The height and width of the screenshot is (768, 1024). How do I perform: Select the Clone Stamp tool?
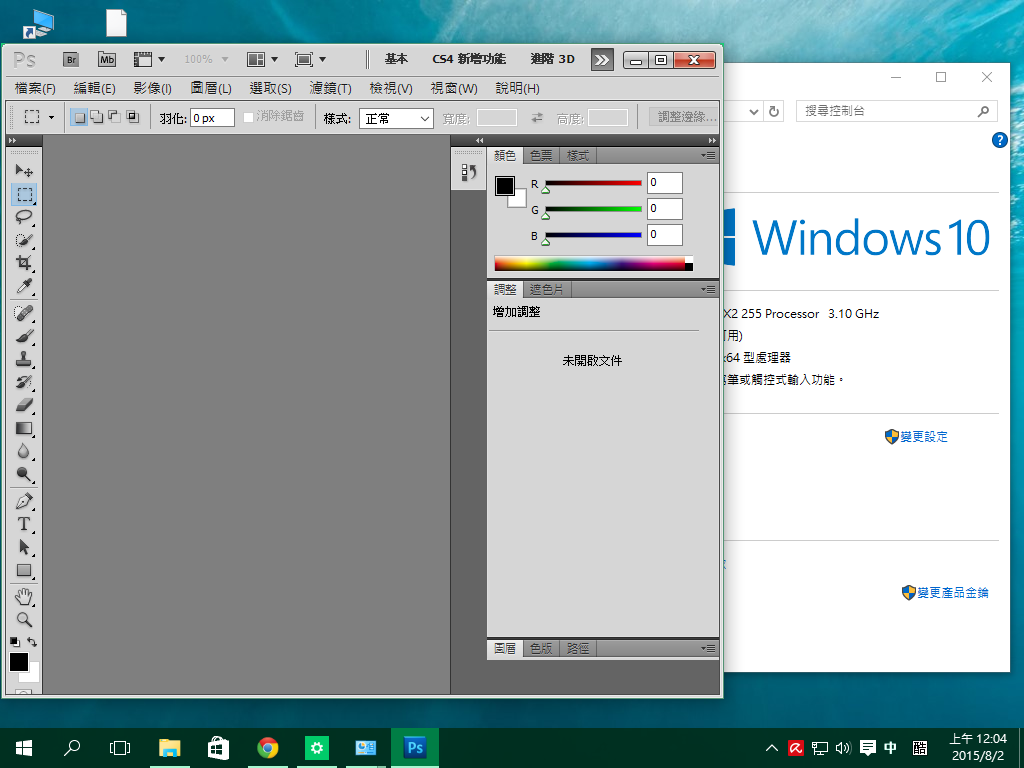[x=24, y=359]
